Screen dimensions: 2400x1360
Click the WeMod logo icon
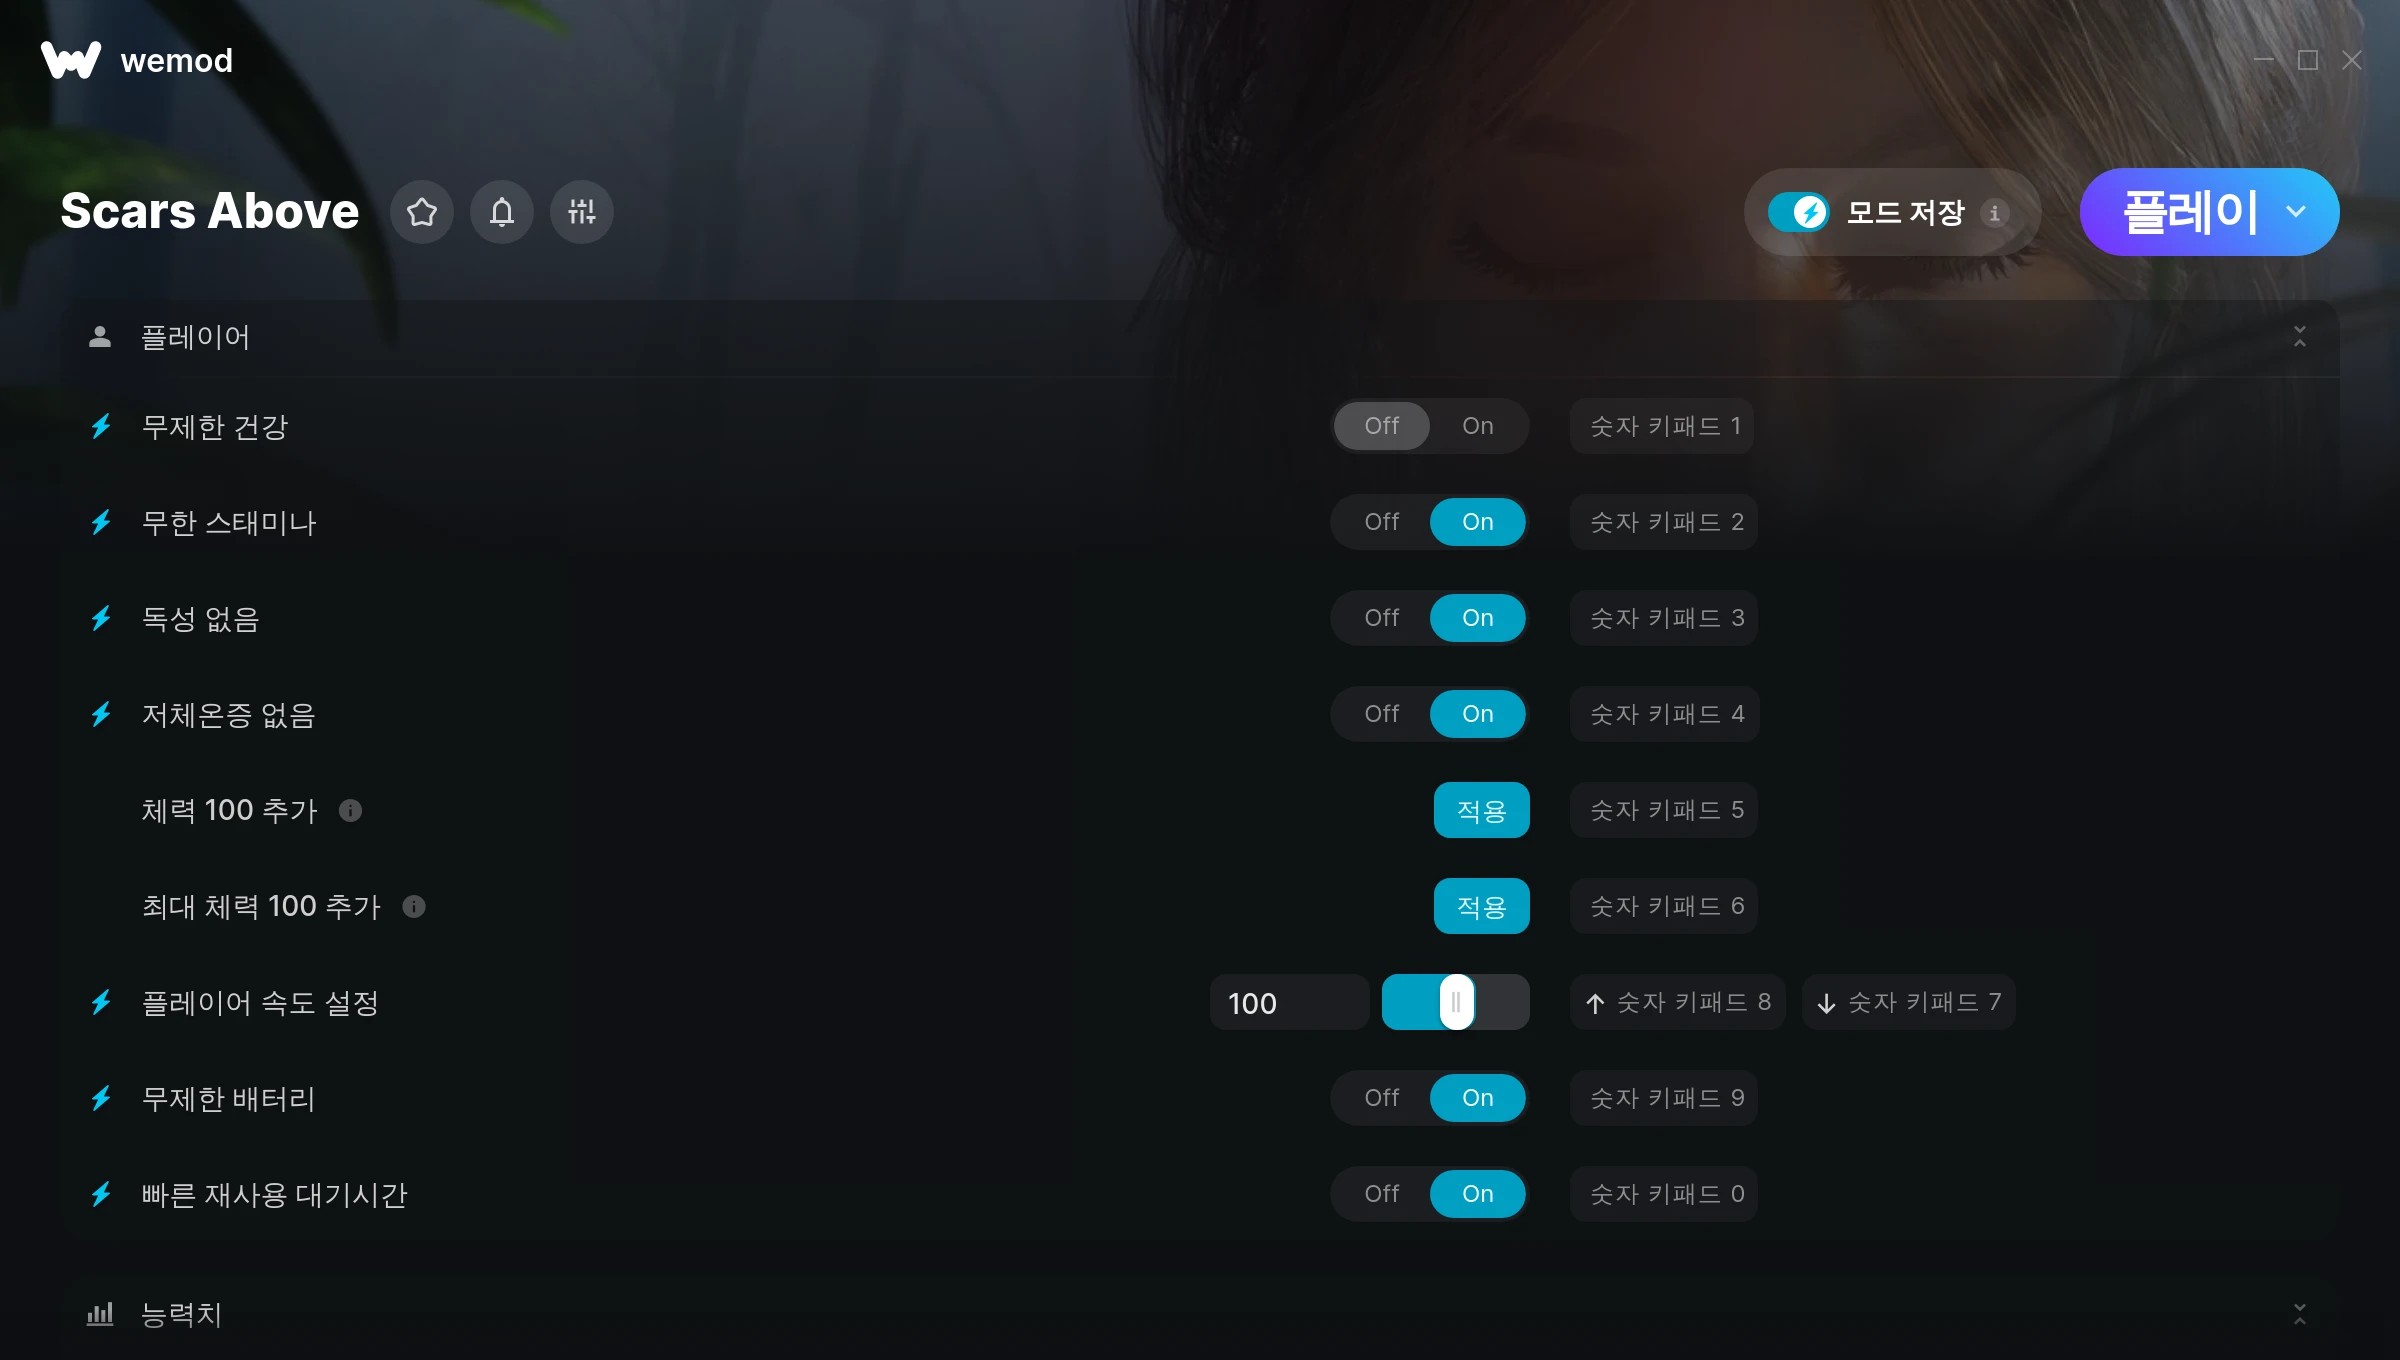click(71, 60)
